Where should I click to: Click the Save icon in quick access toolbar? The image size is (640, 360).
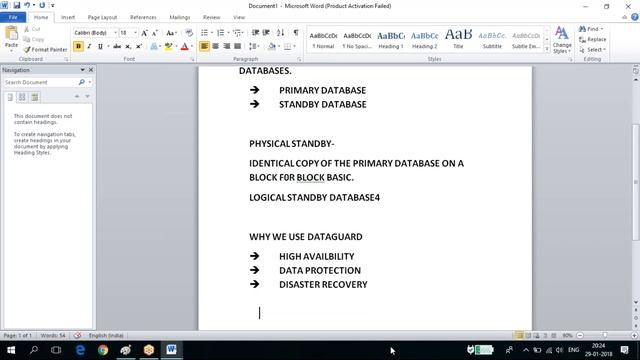pos(17,5)
